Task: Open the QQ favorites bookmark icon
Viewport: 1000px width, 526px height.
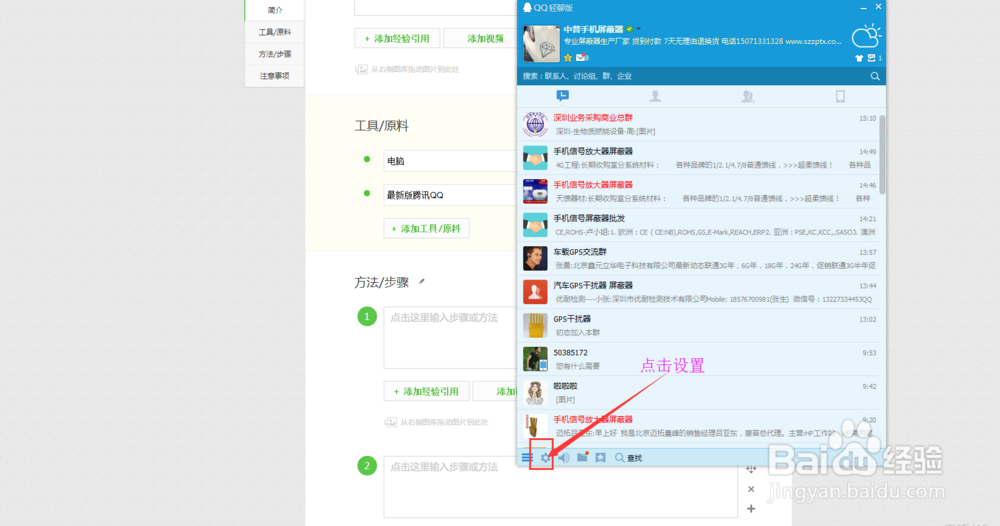Action: (x=600, y=458)
